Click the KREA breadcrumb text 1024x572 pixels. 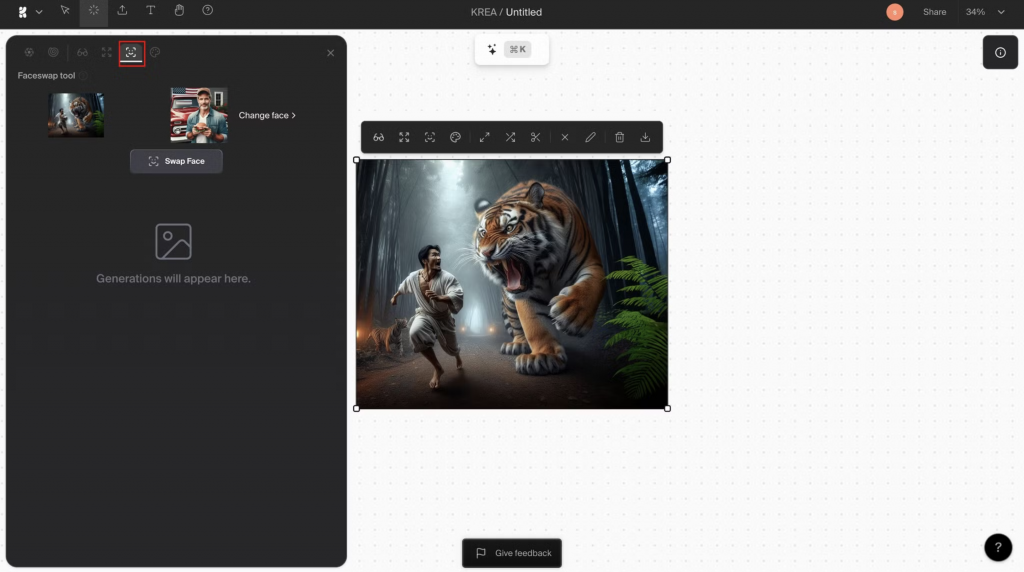click(484, 12)
